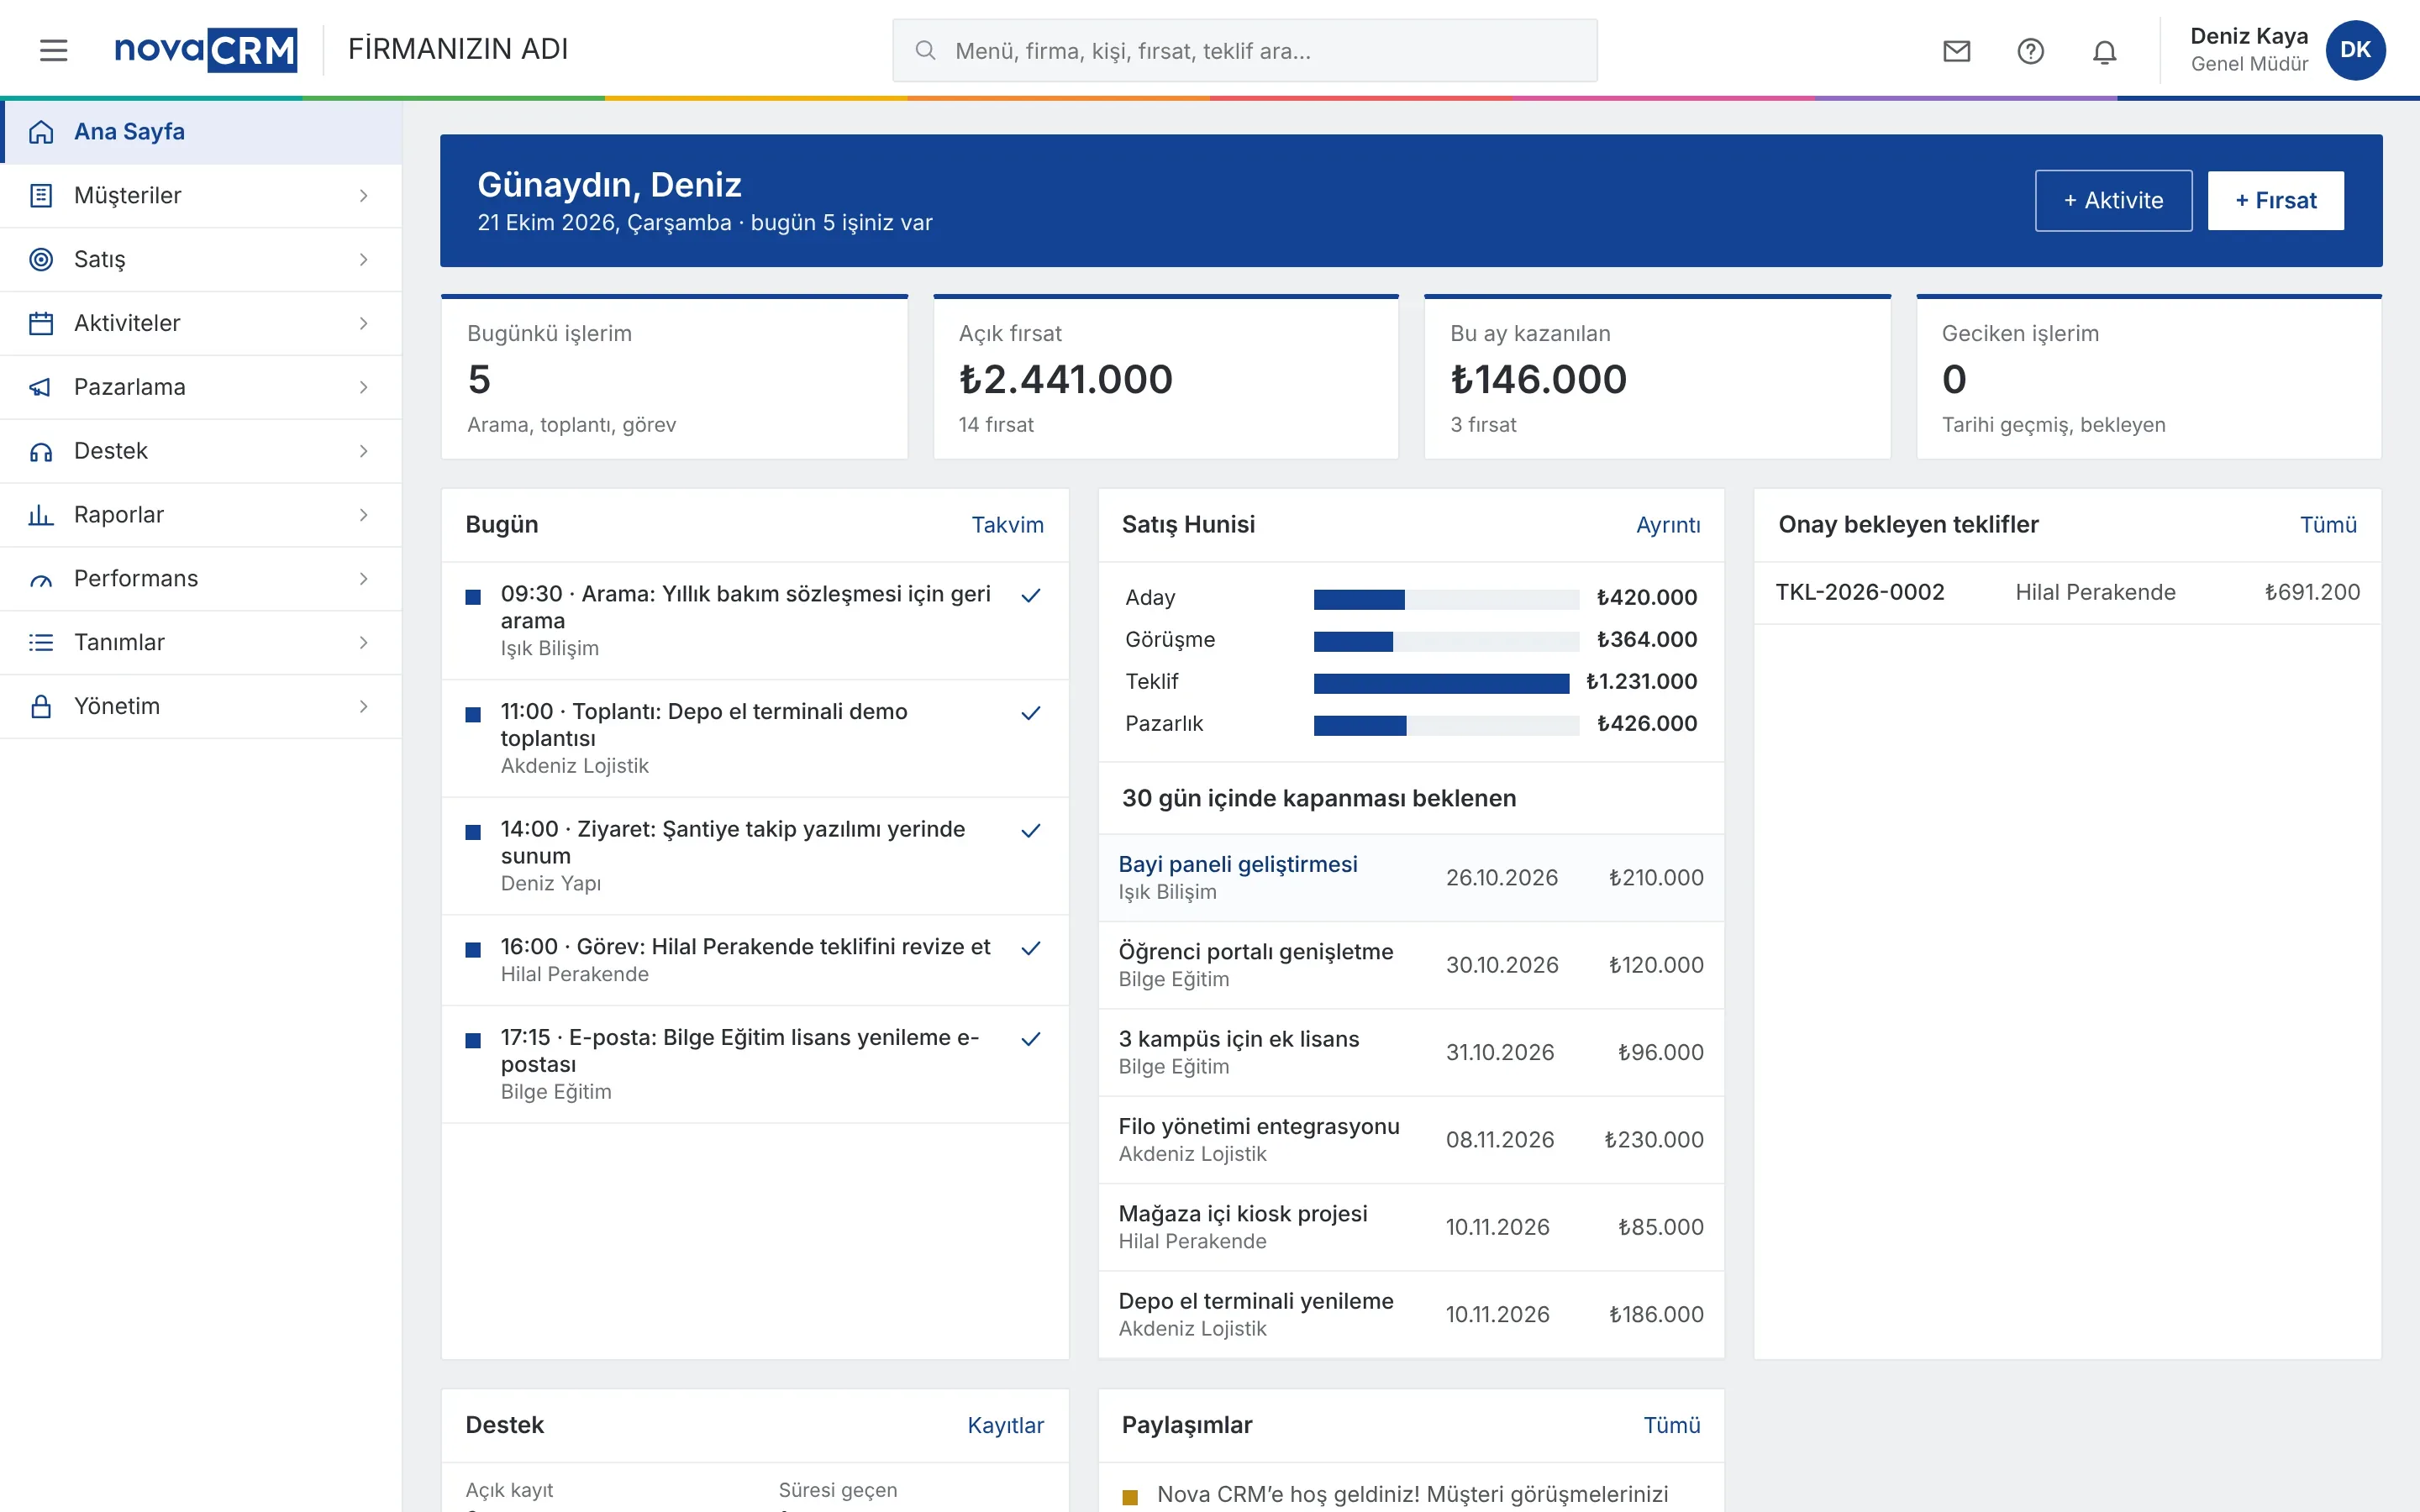Expand the Müşteriler menu chevron
The image size is (2420, 1512).
[x=364, y=196]
